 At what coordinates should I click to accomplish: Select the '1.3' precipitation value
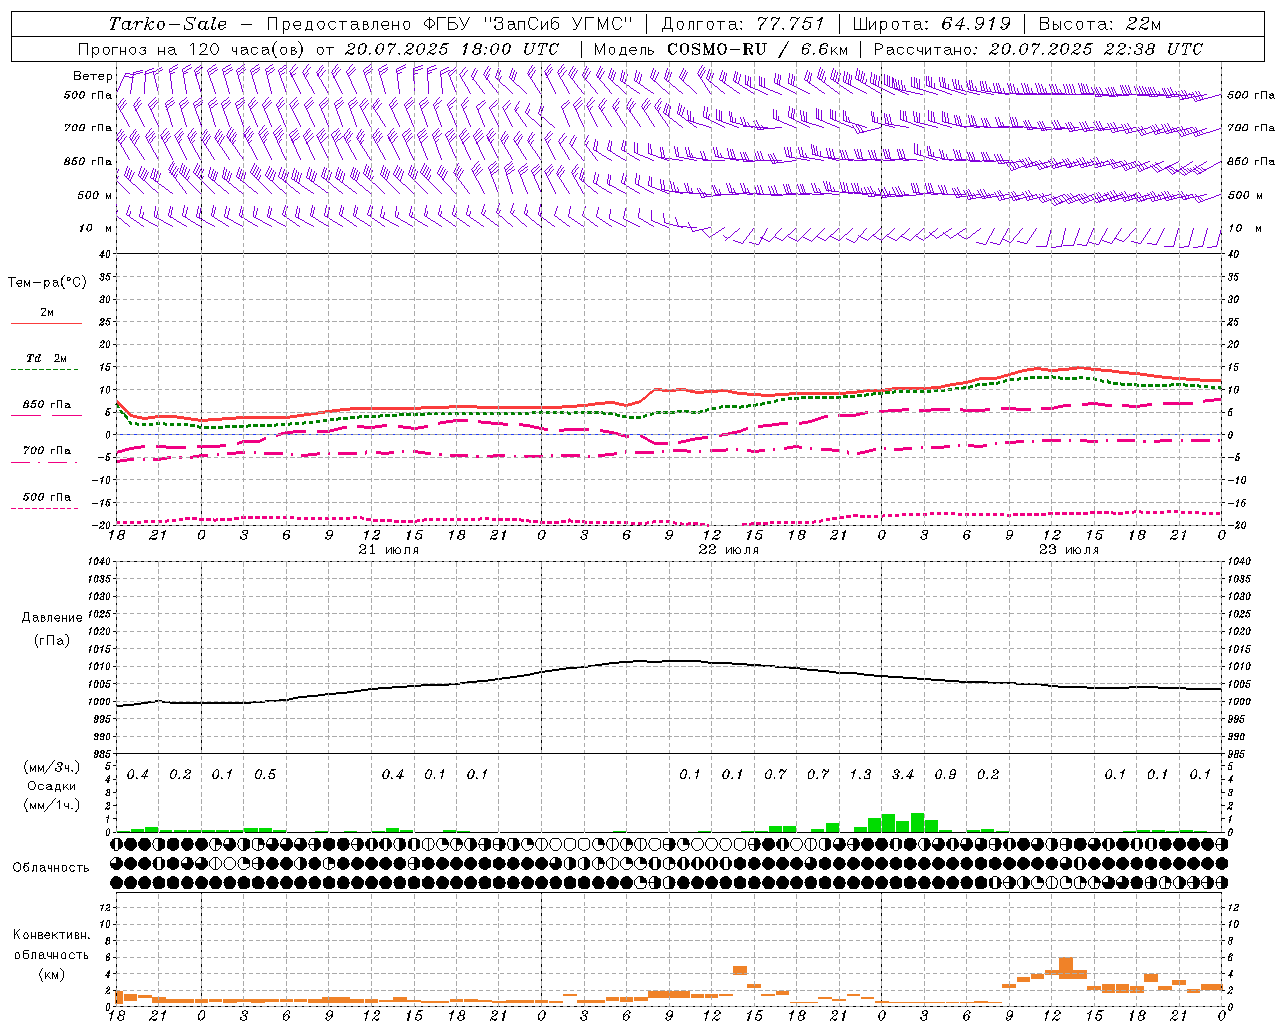860,774
